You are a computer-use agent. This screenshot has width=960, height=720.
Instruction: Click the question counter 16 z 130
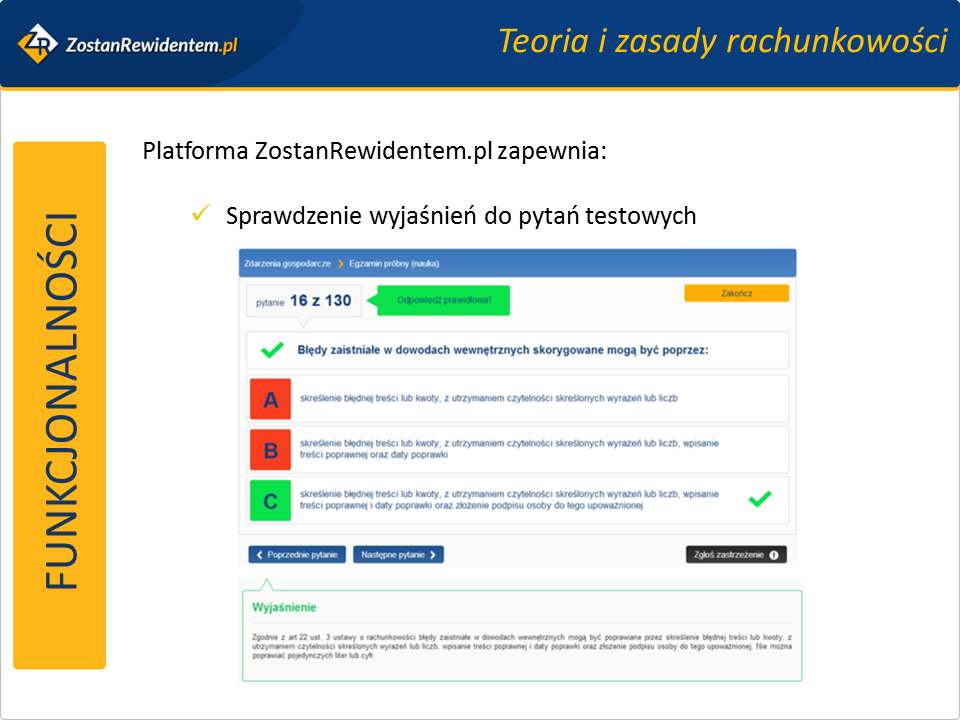tap(320, 300)
